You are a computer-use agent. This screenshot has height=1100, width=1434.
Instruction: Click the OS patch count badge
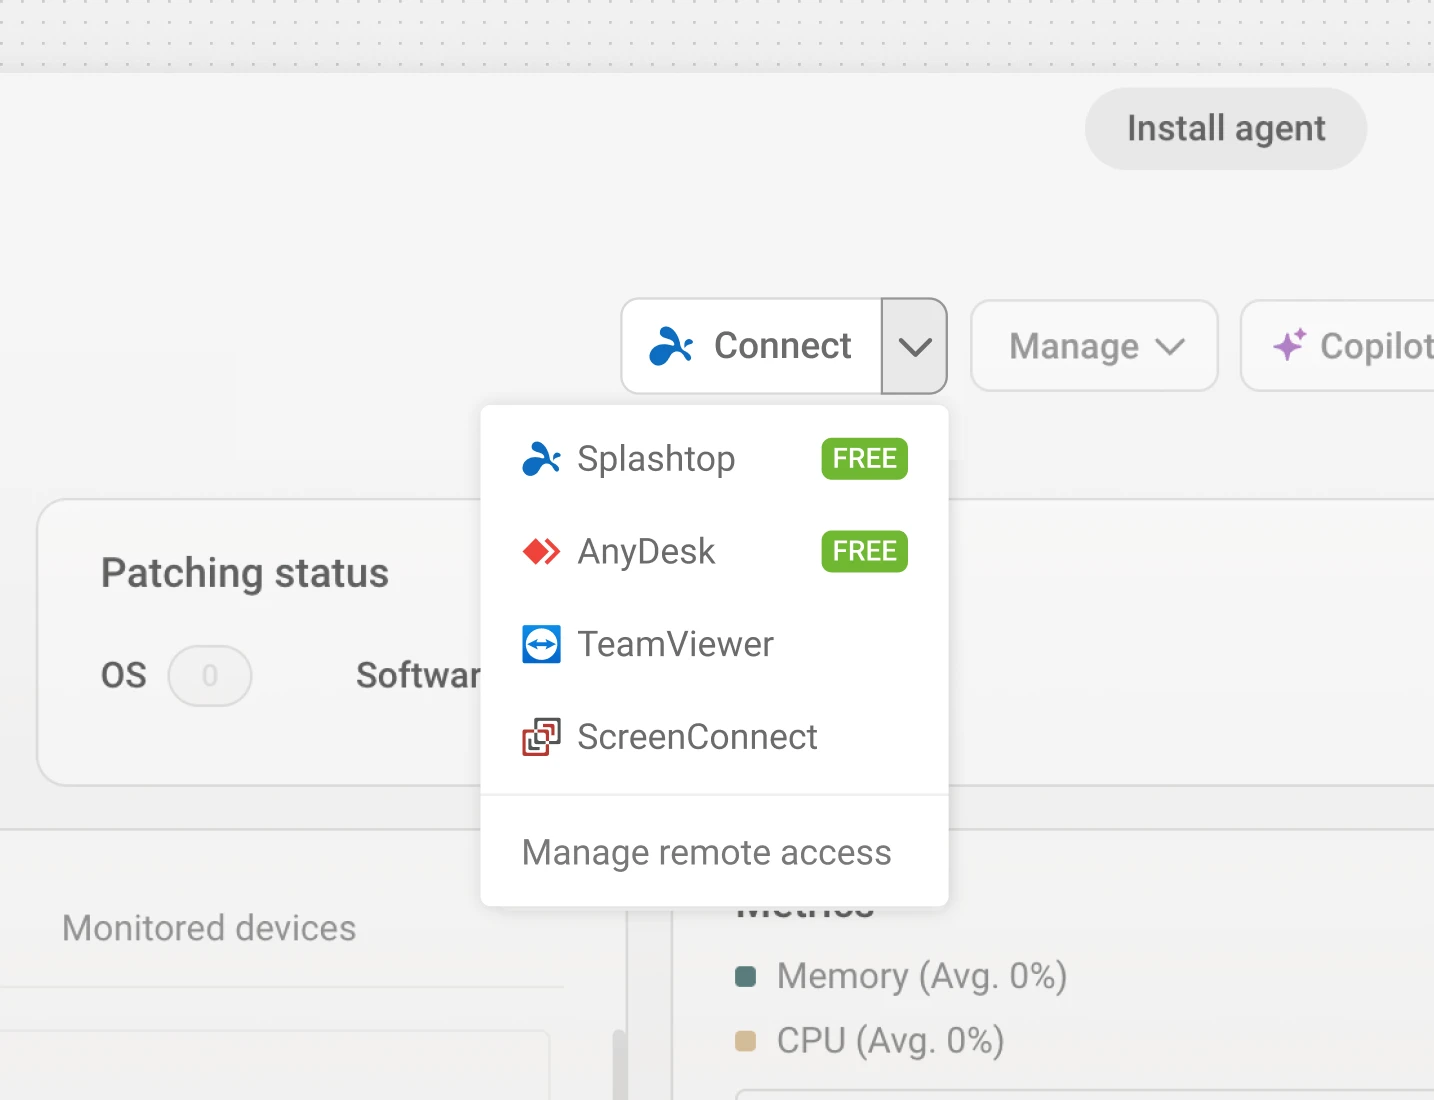tap(210, 676)
